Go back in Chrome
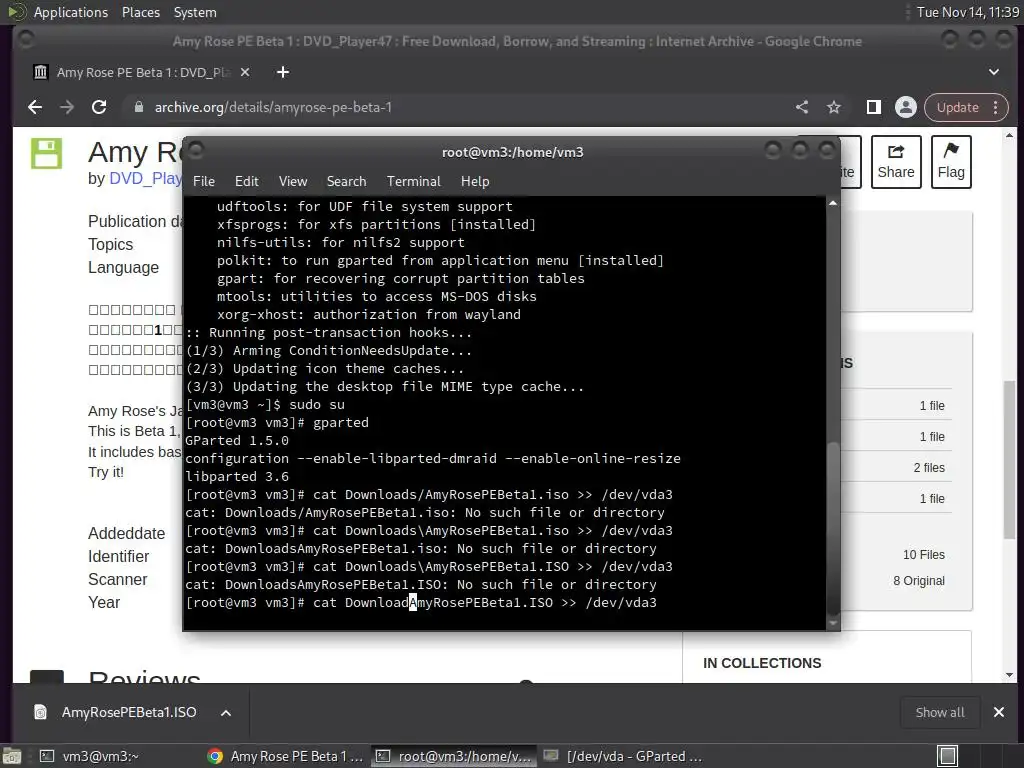The image size is (1024, 768). [x=35, y=107]
